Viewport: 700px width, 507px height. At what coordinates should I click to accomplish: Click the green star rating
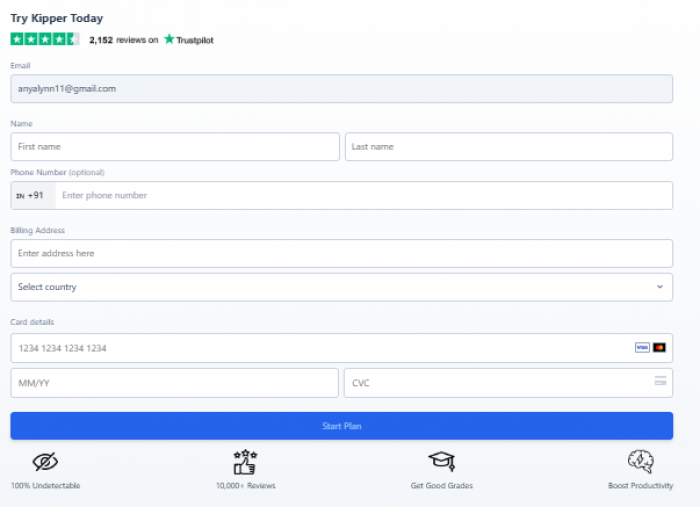click(x=45, y=39)
